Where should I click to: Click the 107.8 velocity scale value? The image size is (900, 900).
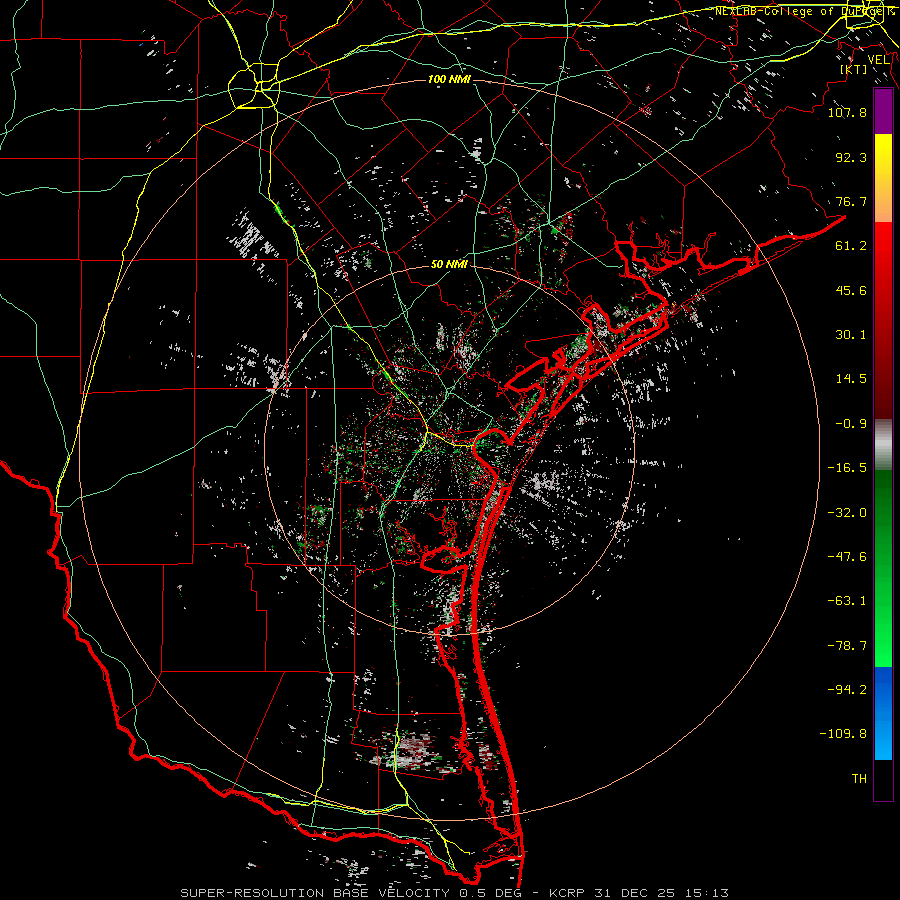[x=847, y=112]
